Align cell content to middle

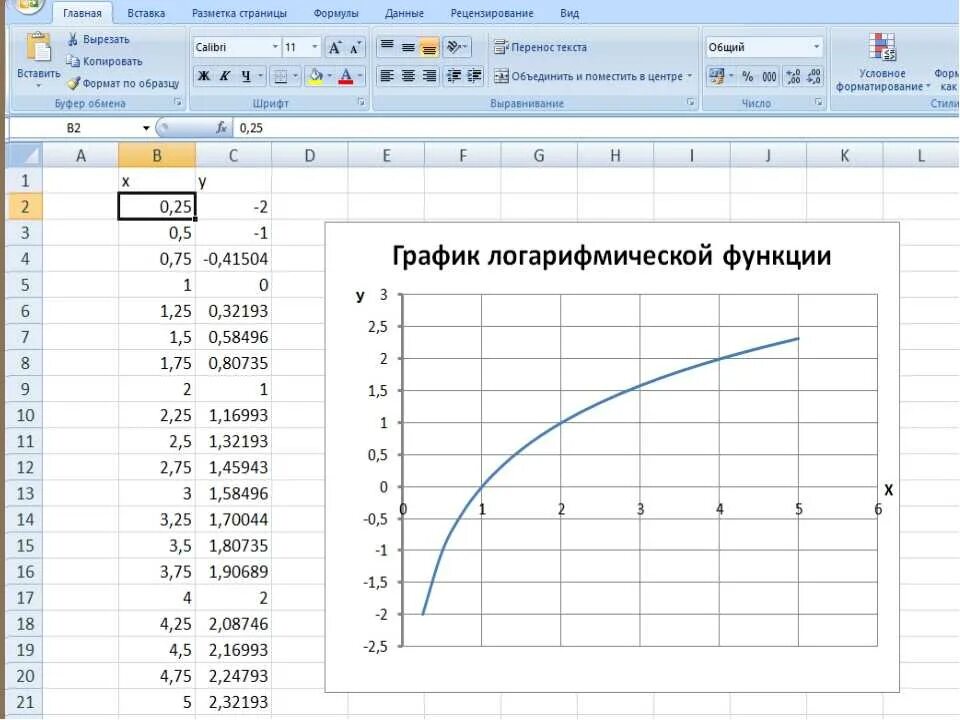(x=408, y=47)
